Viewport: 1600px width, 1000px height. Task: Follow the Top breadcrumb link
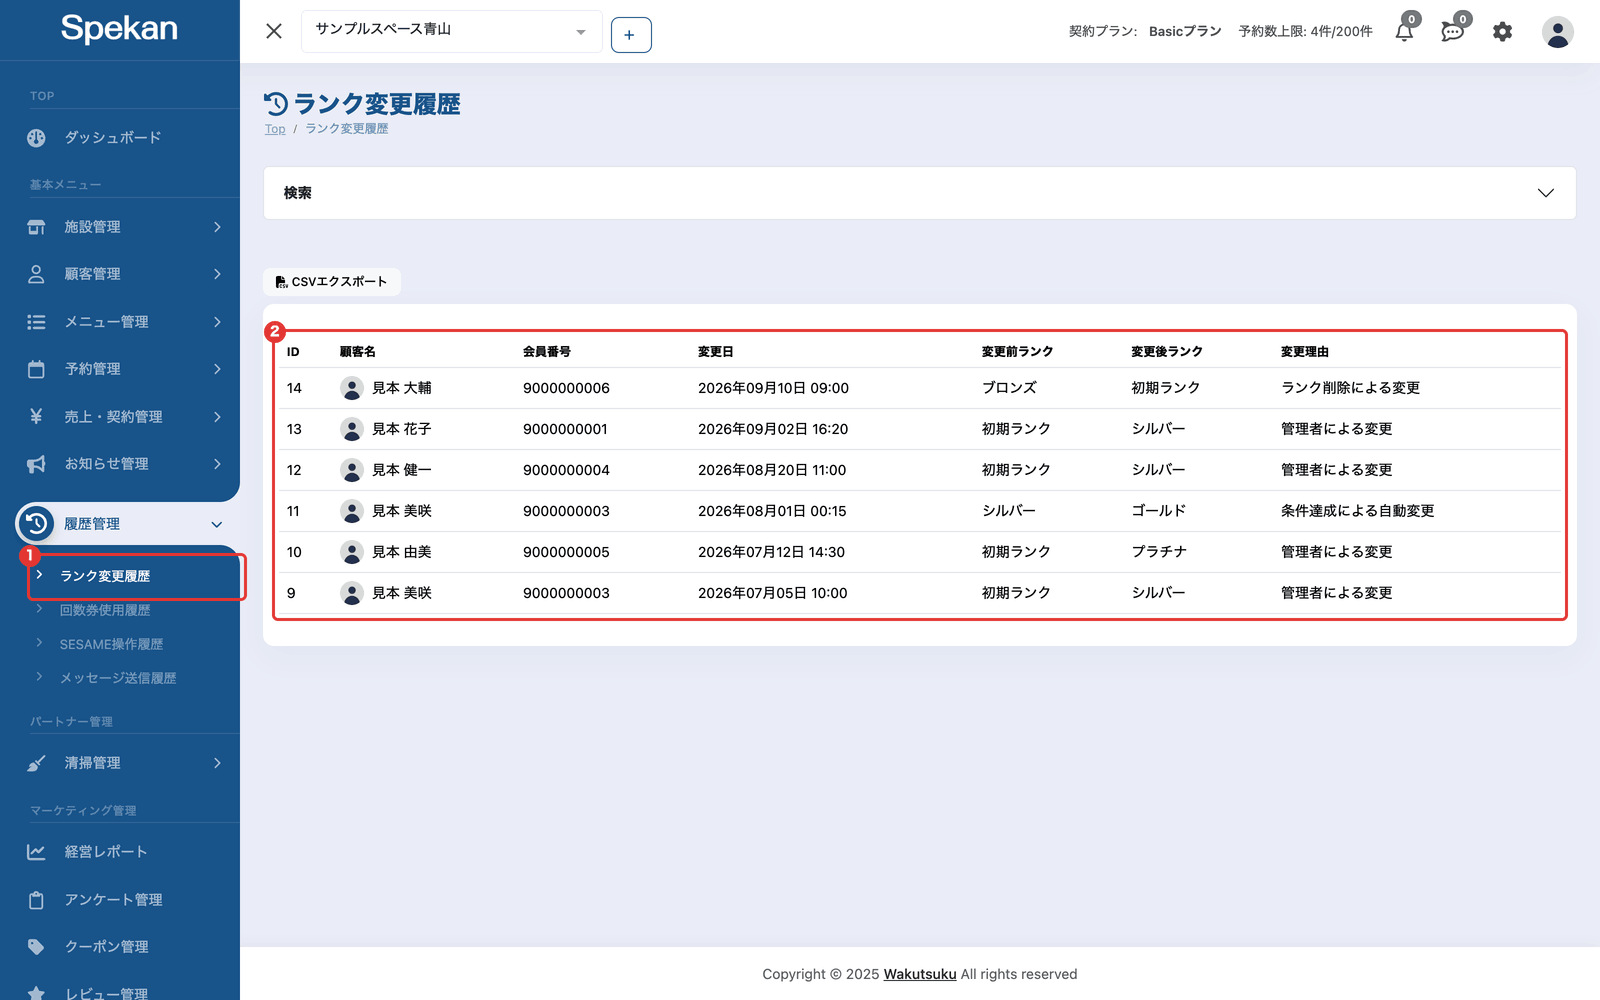point(275,129)
